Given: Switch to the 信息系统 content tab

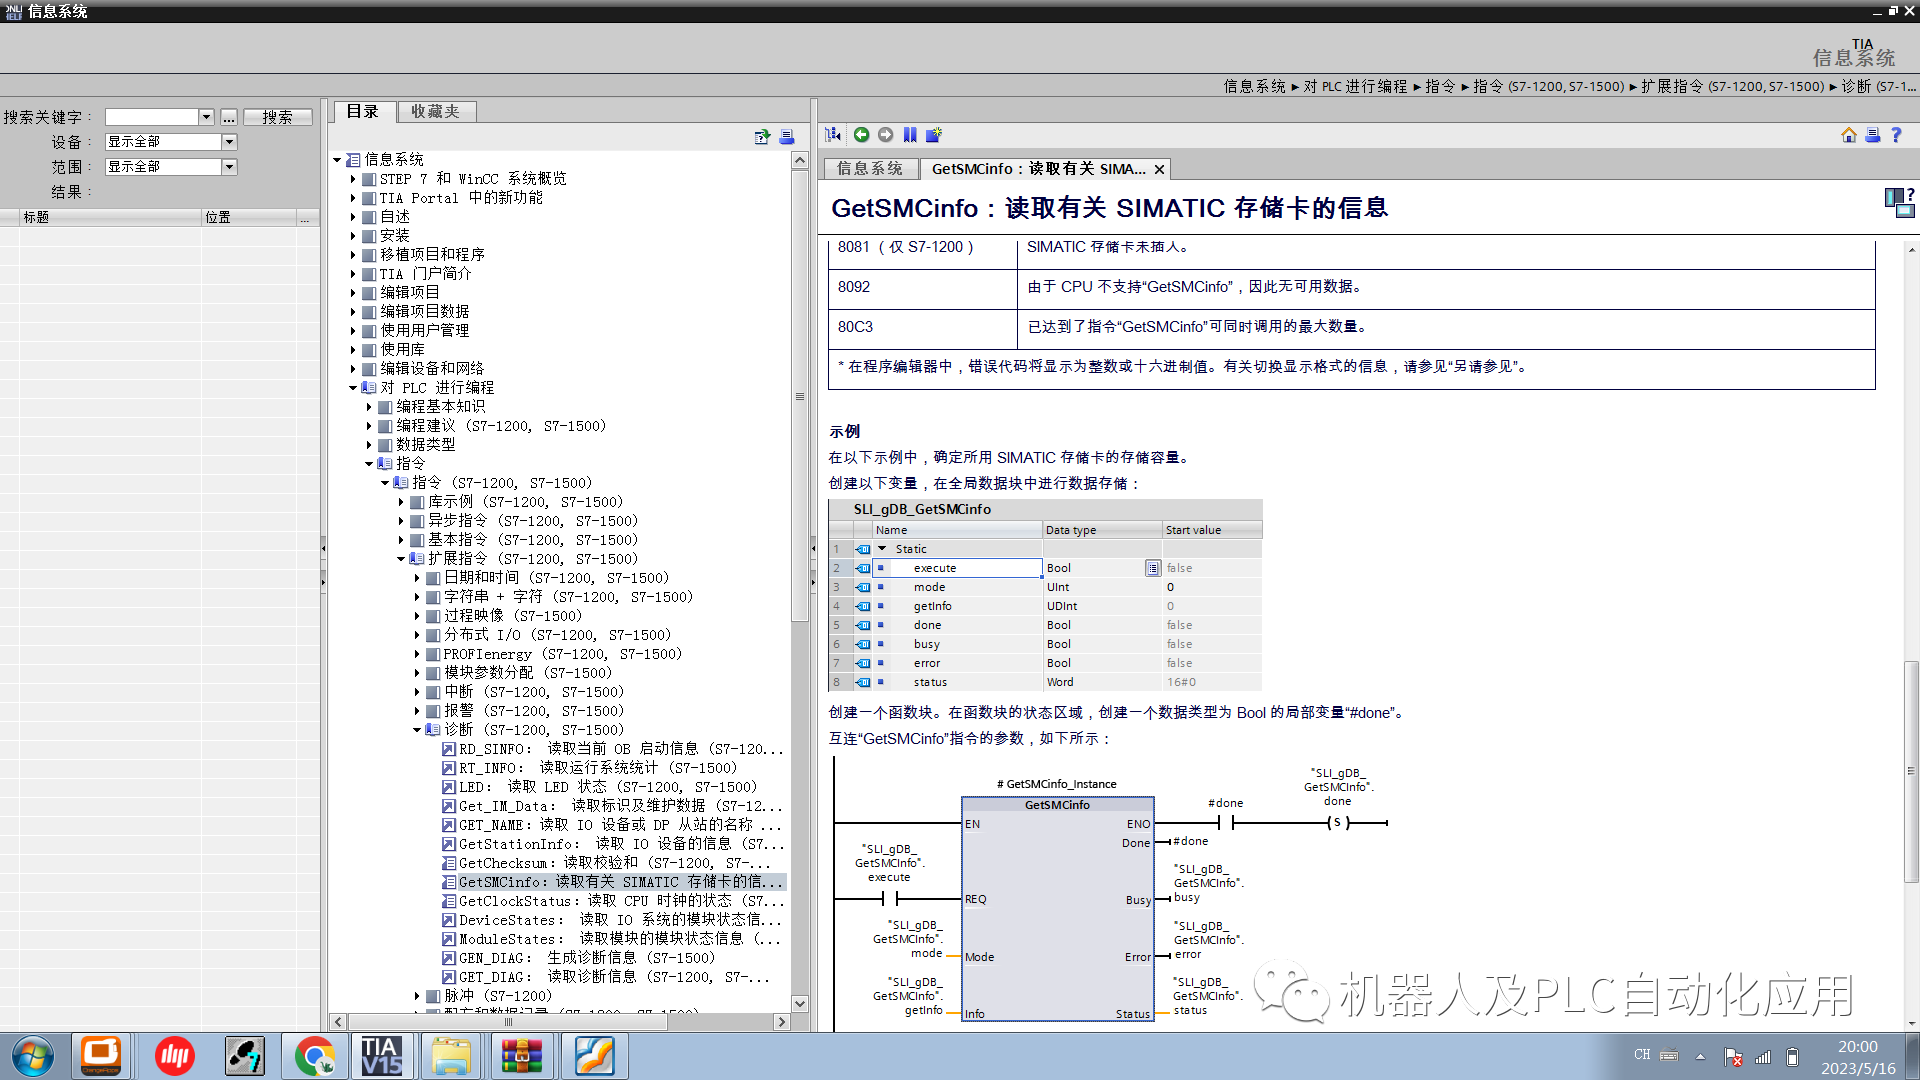Looking at the screenshot, I should 869,169.
